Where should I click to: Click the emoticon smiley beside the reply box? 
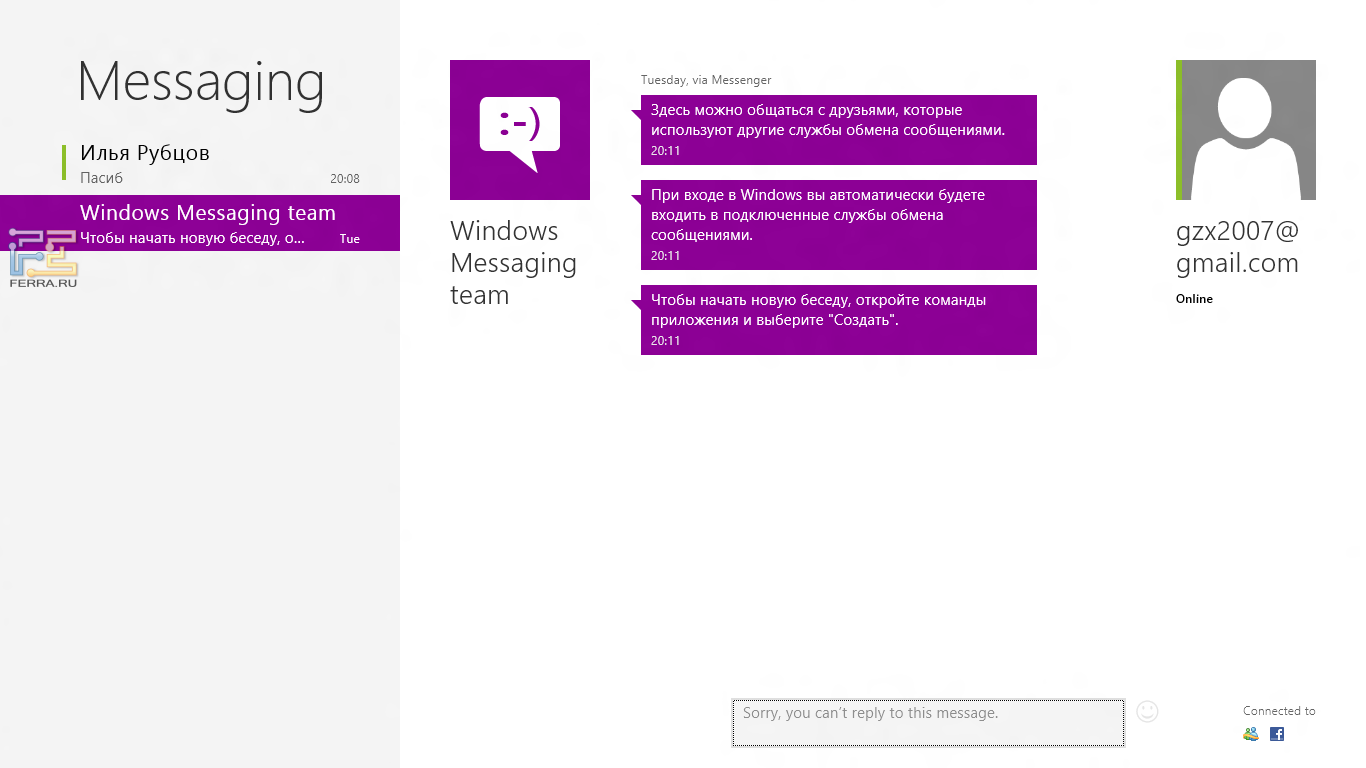(x=1147, y=711)
